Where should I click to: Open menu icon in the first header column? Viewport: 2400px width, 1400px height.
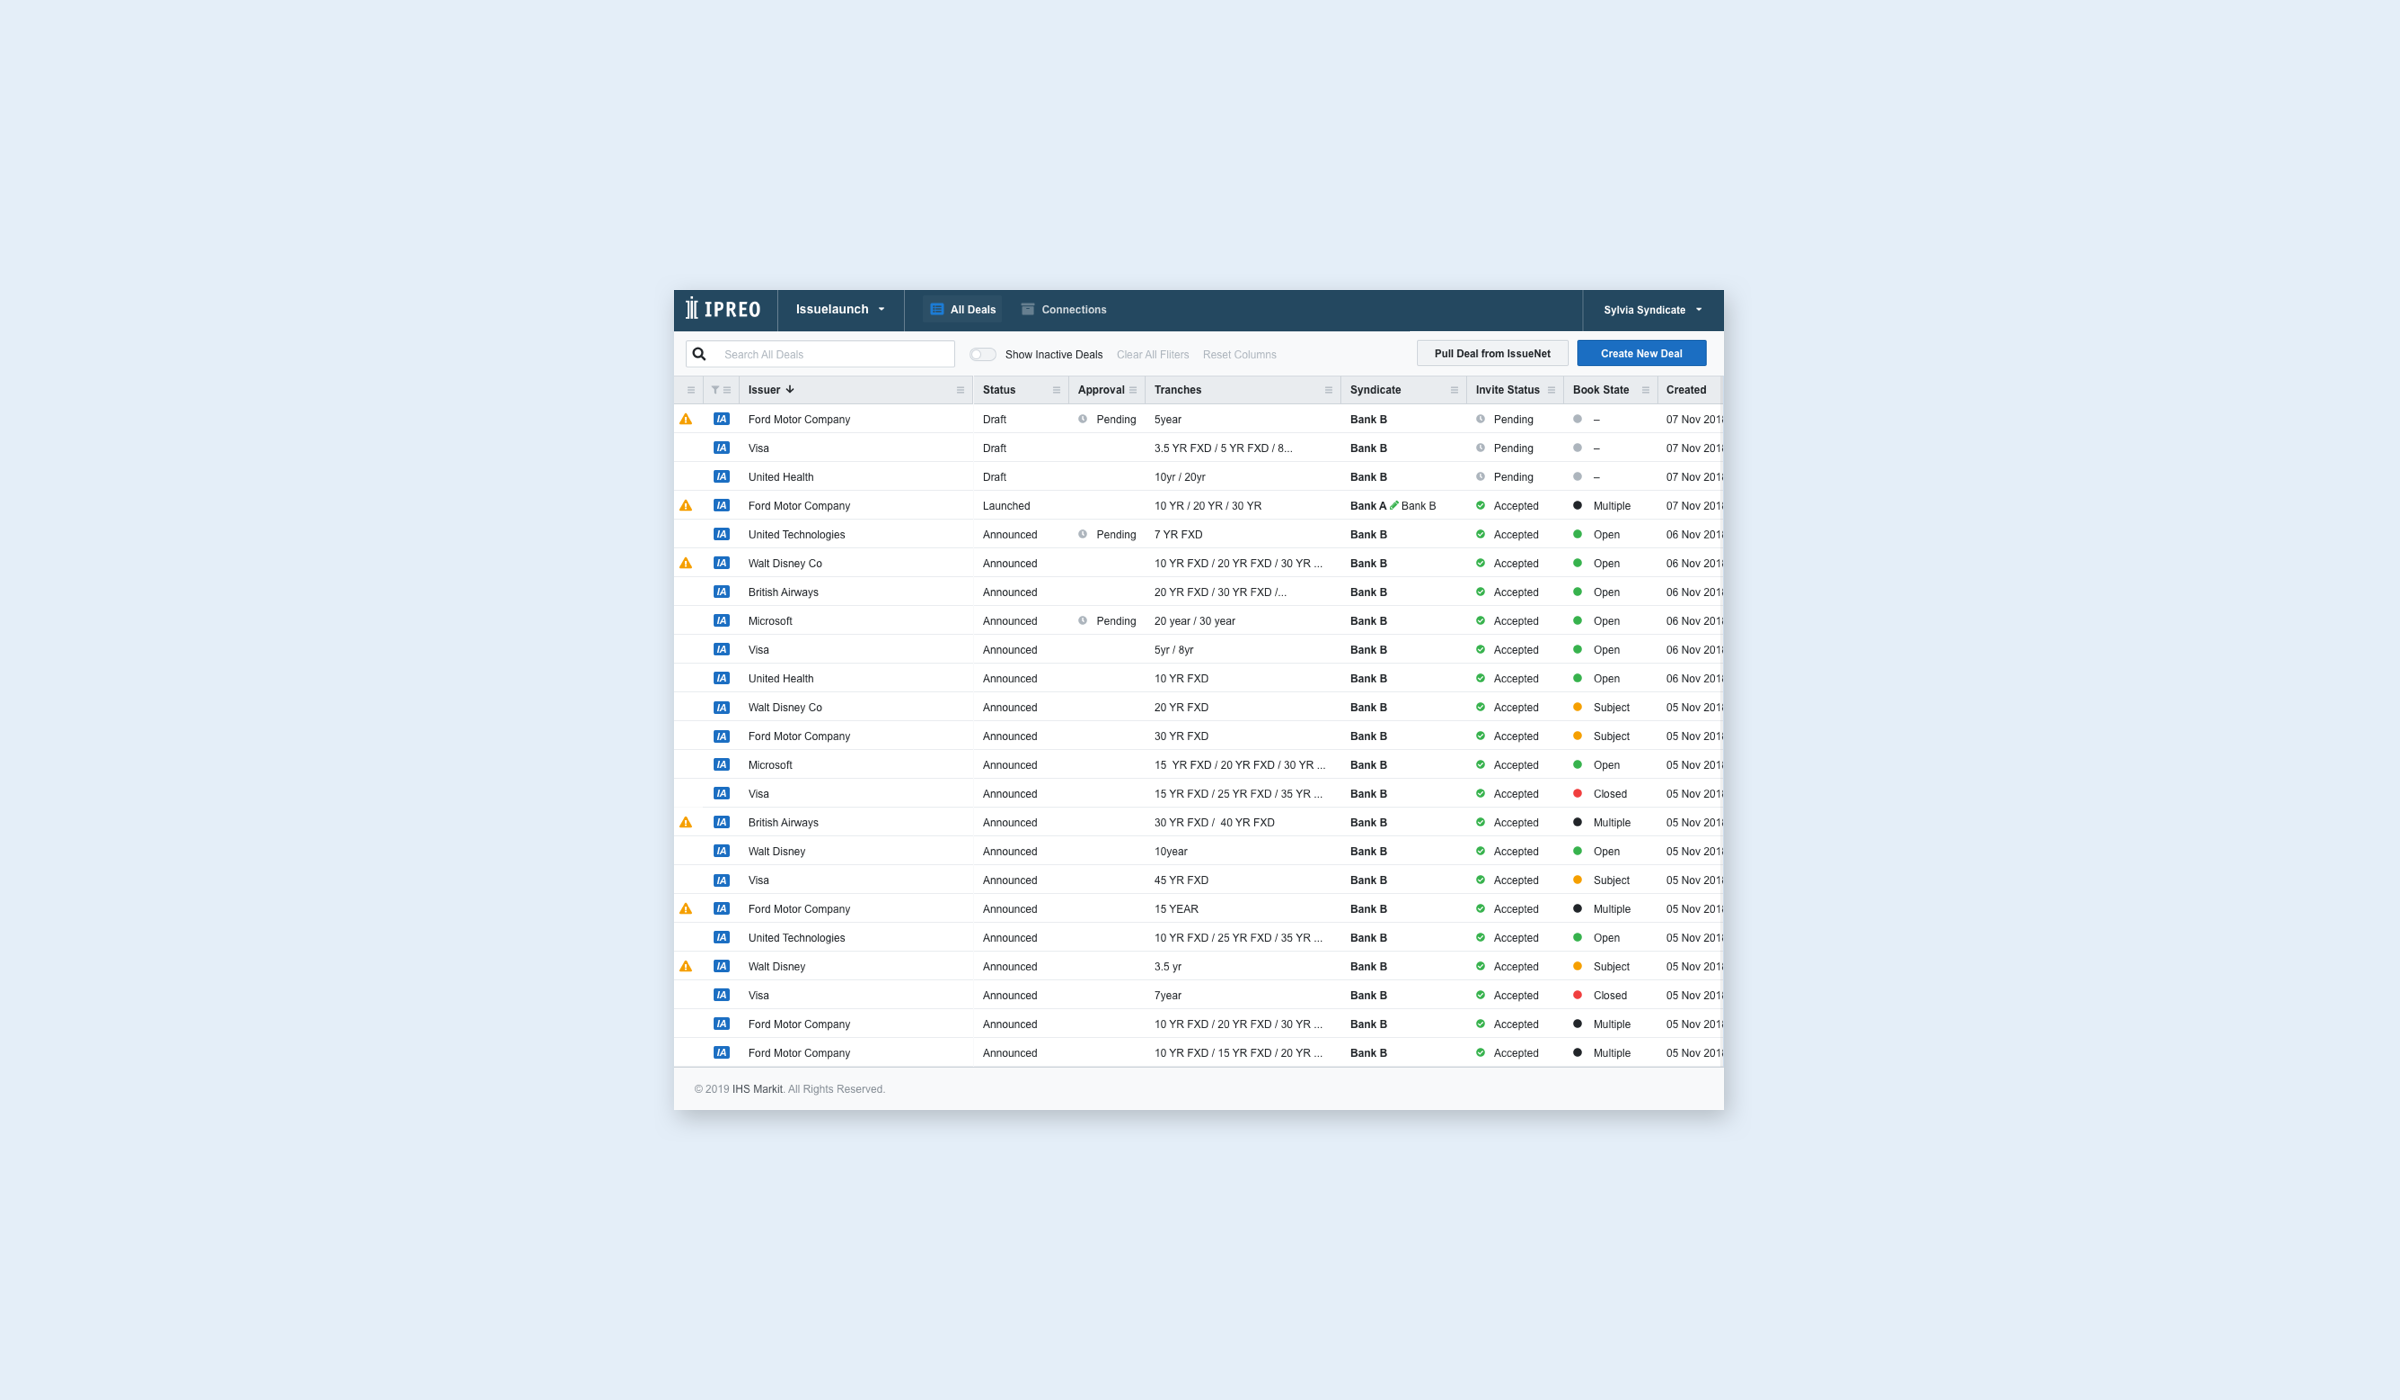(x=690, y=390)
